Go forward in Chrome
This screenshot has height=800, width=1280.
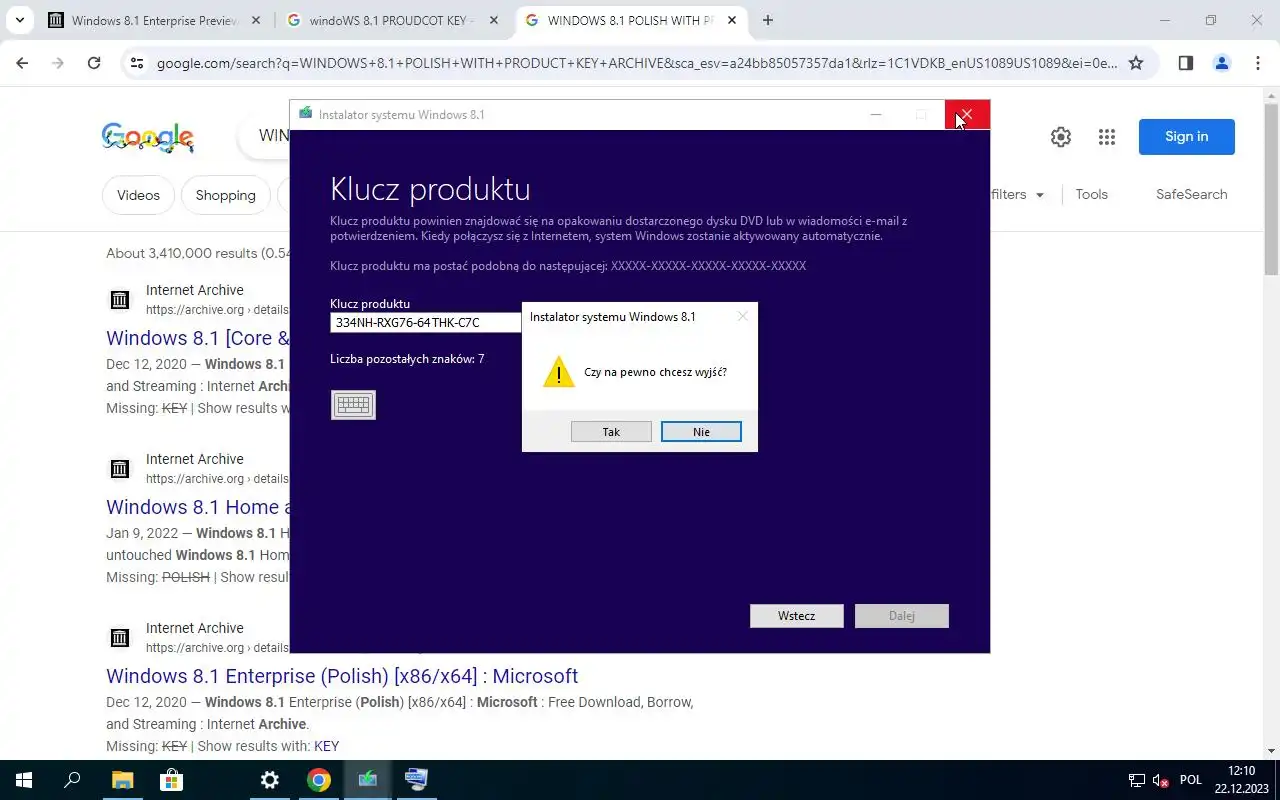[x=58, y=63]
